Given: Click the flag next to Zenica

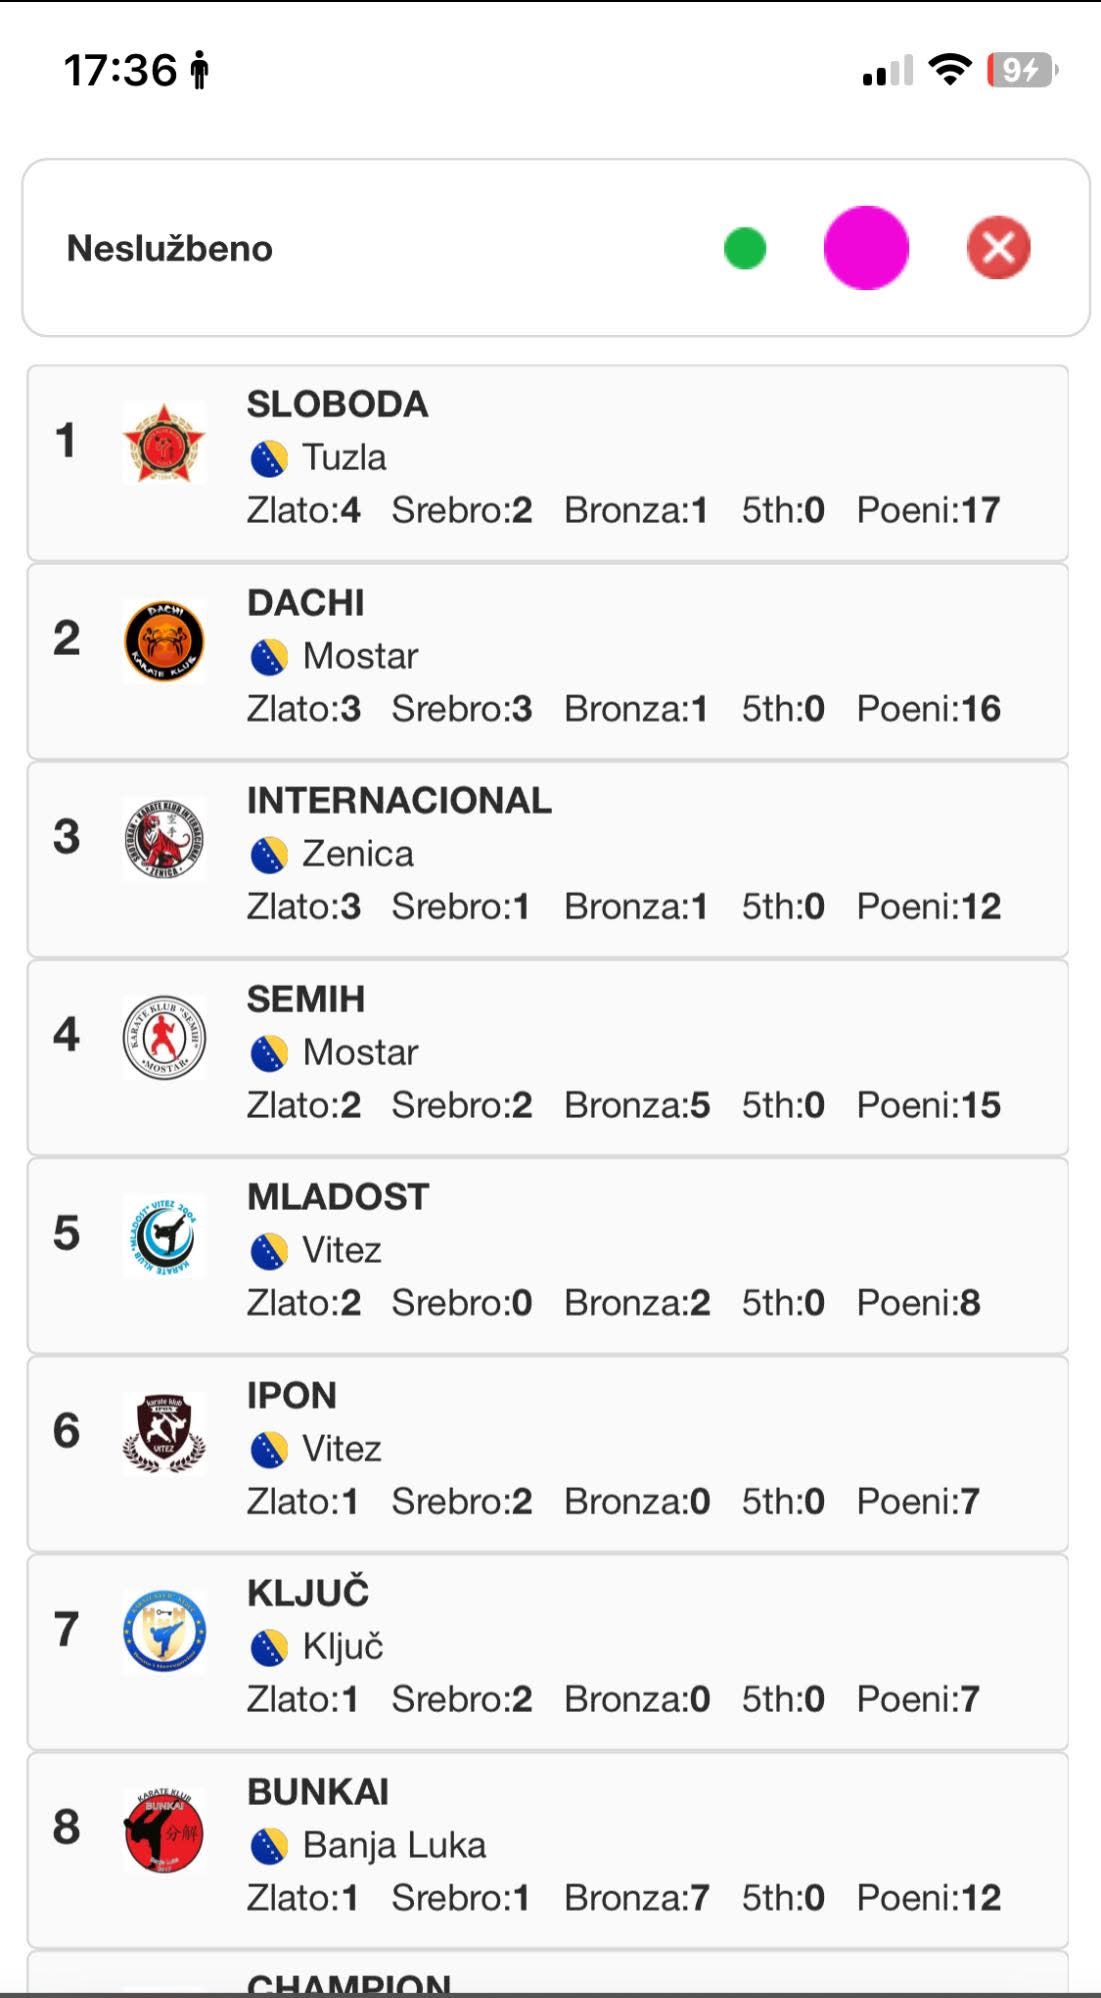Looking at the screenshot, I should pyautogui.click(x=268, y=855).
